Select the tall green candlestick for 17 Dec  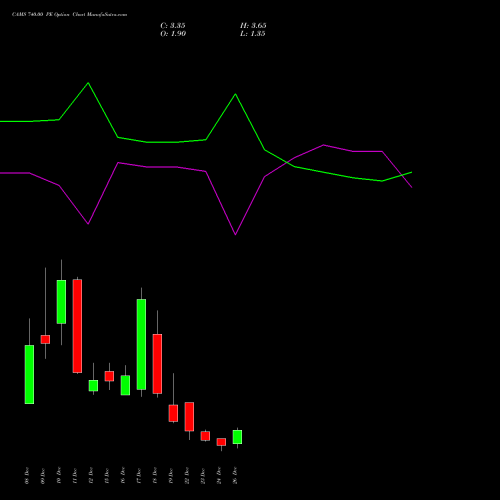(x=141, y=344)
